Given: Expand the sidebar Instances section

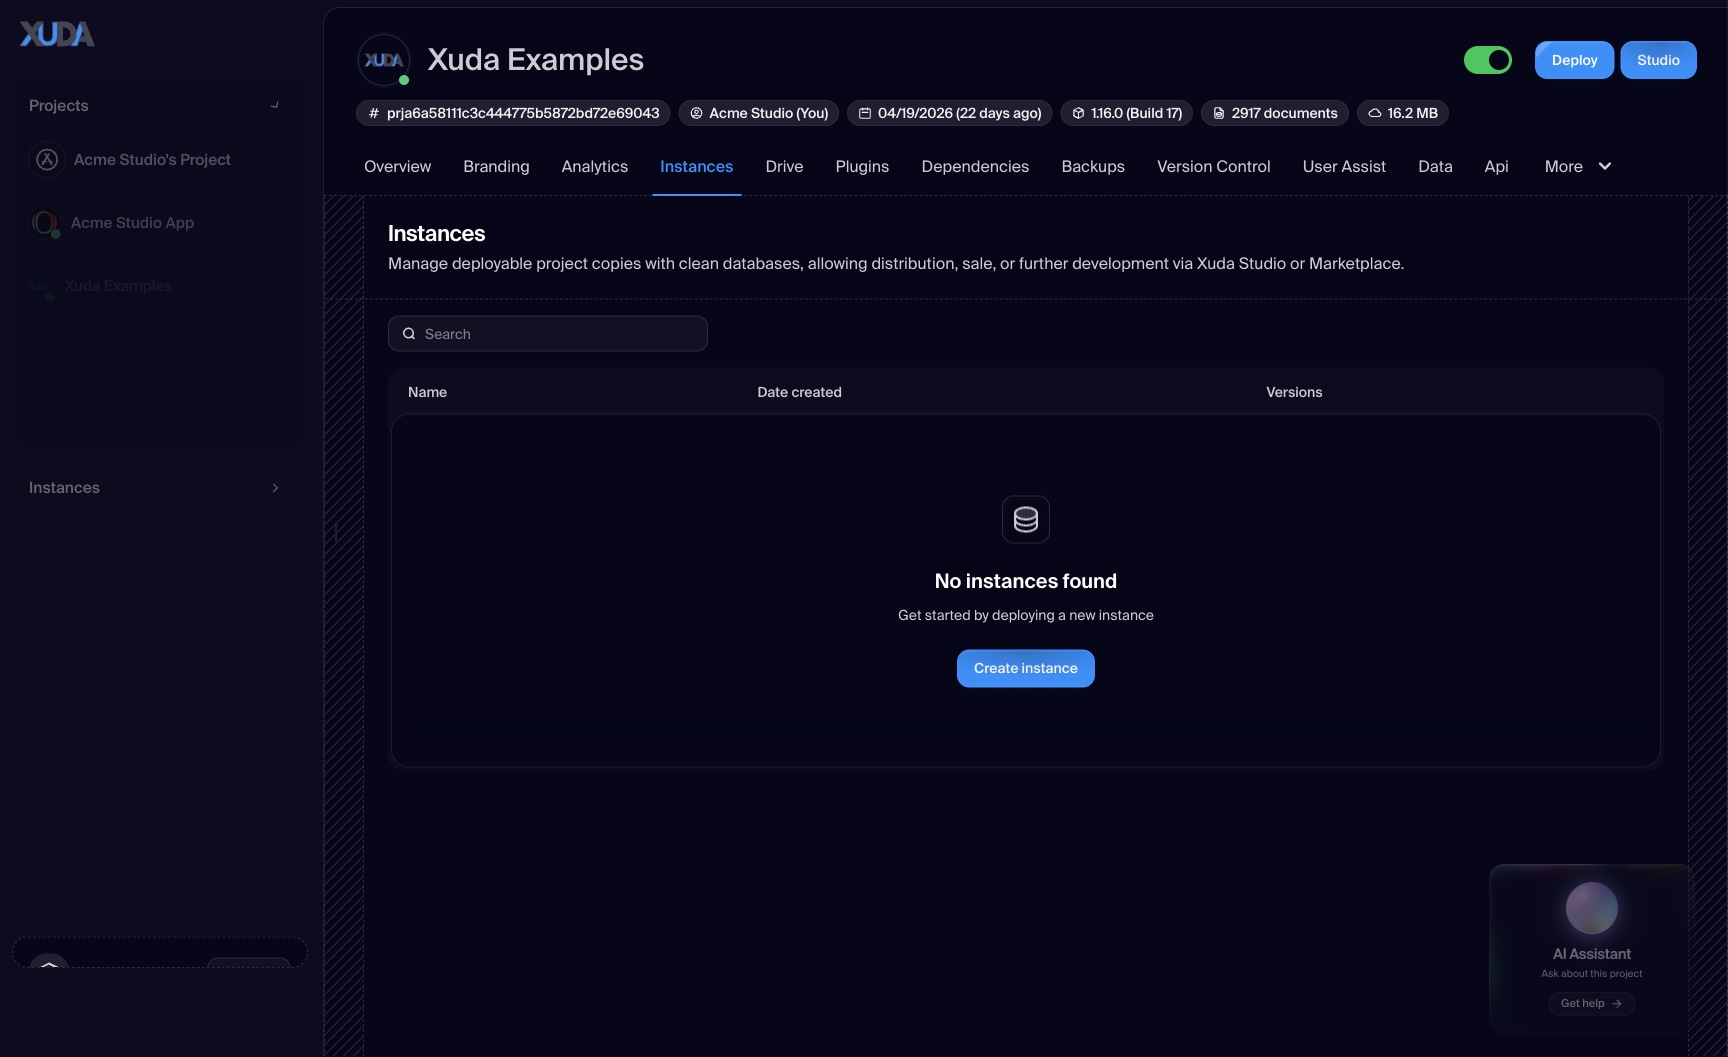Looking at the screenshot, I should 155,487.
